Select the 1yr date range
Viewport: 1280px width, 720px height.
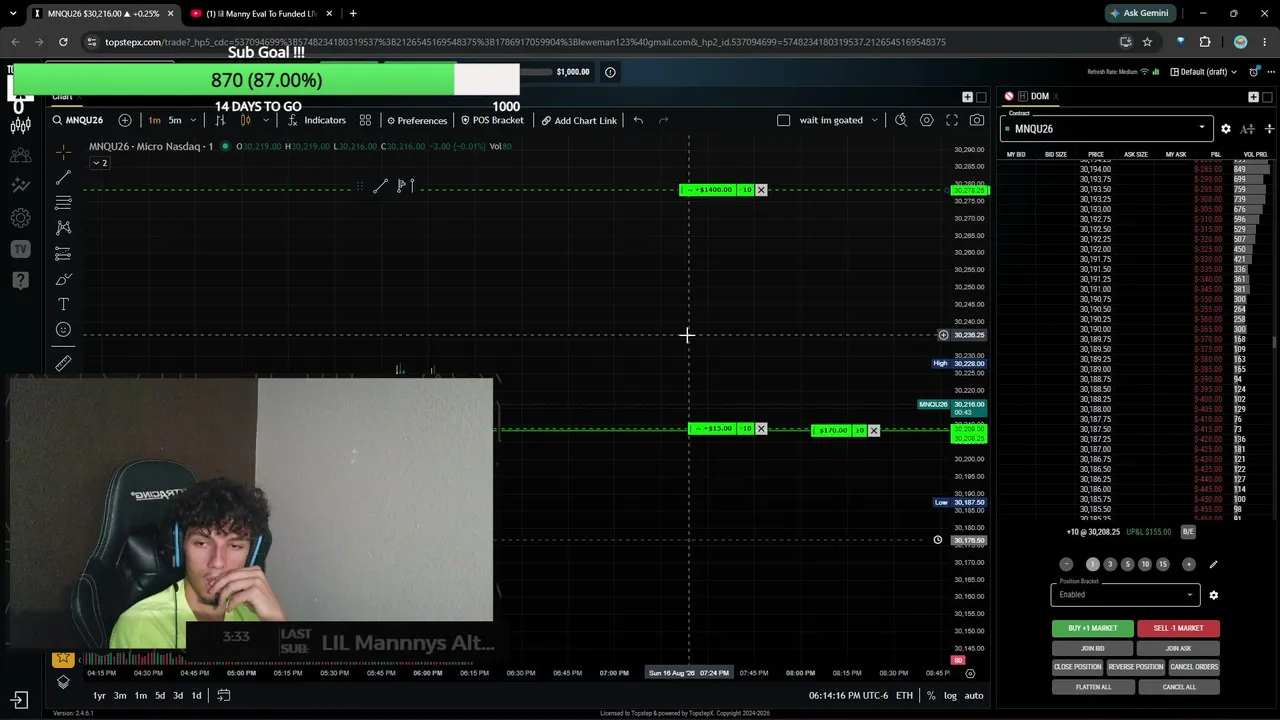99,696
